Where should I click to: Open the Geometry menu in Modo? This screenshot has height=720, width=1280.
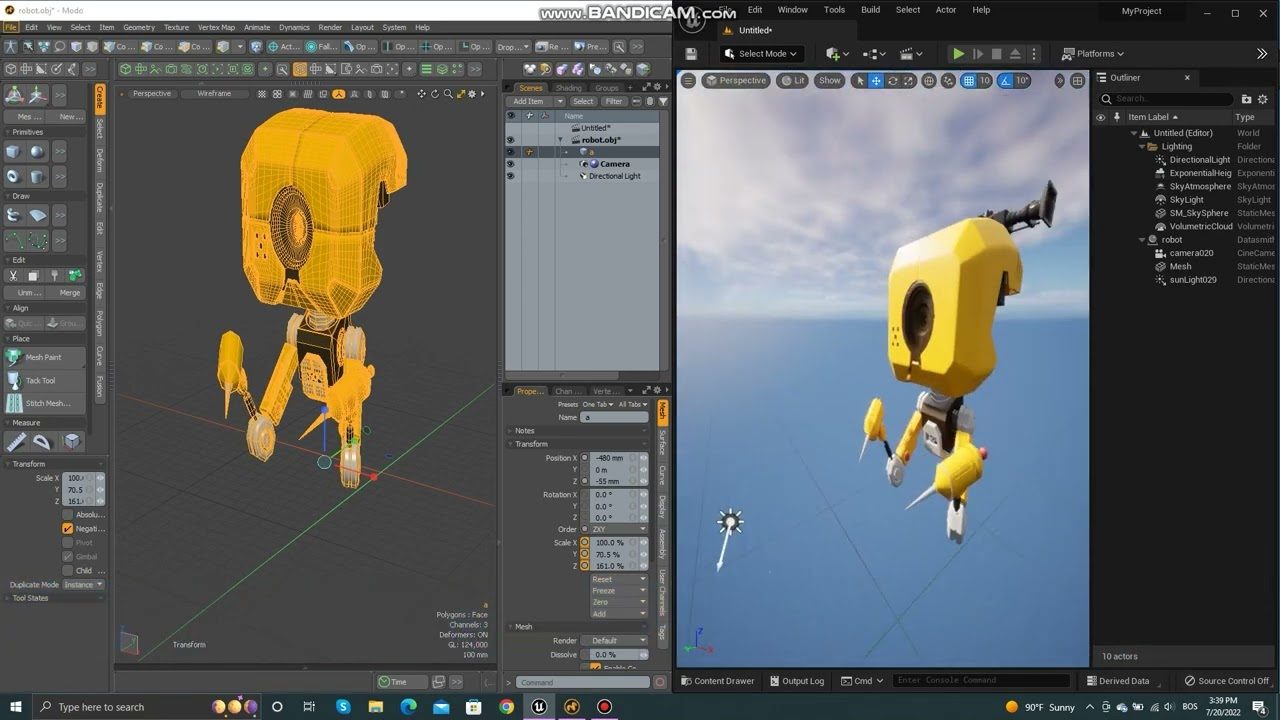coord(138,27)
